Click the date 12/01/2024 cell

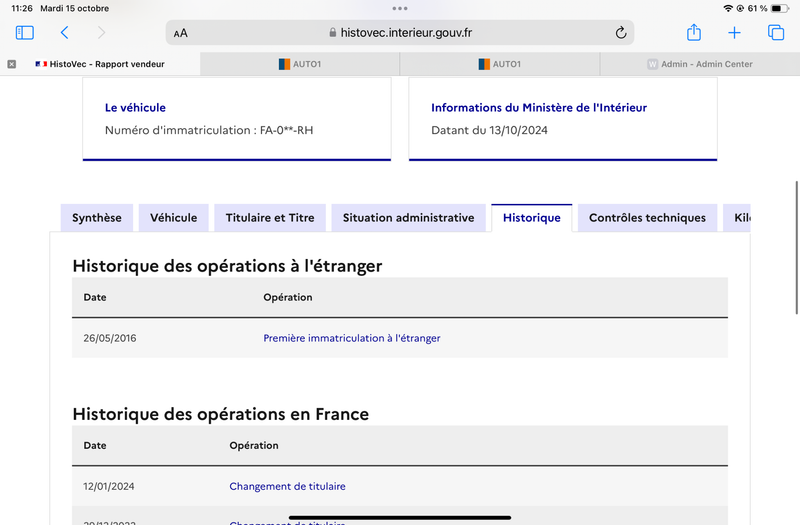[109, 486]
